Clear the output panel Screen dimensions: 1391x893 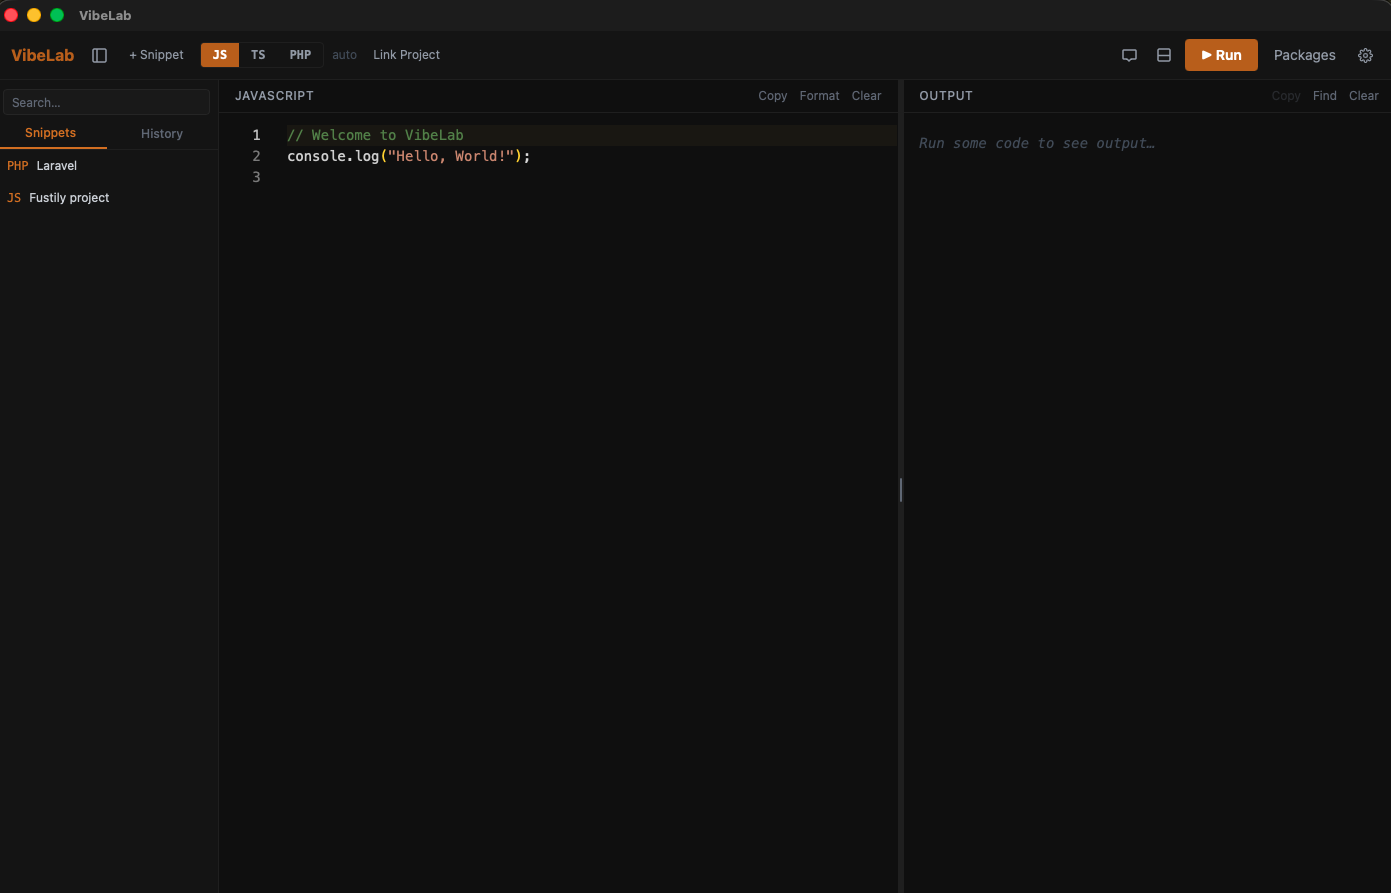1364,96
